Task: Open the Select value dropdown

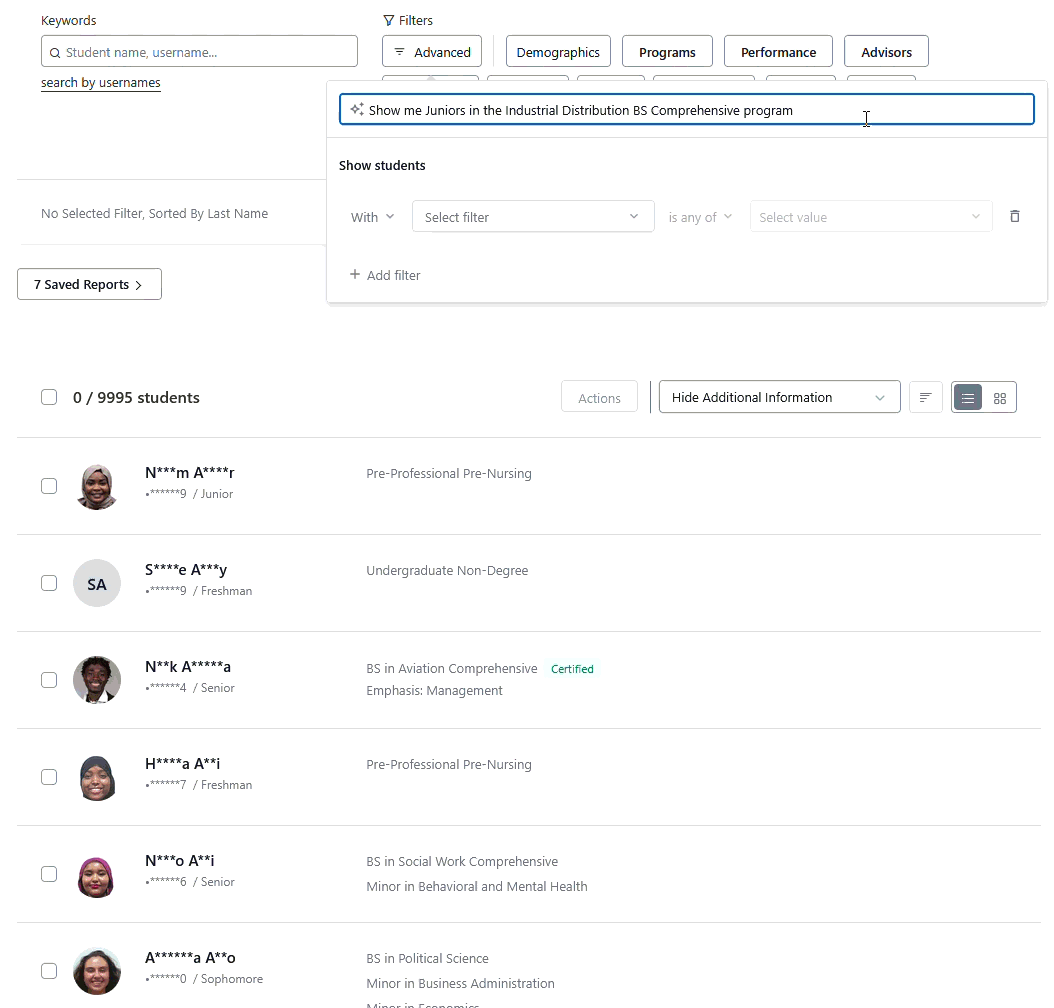Action: 871,216
